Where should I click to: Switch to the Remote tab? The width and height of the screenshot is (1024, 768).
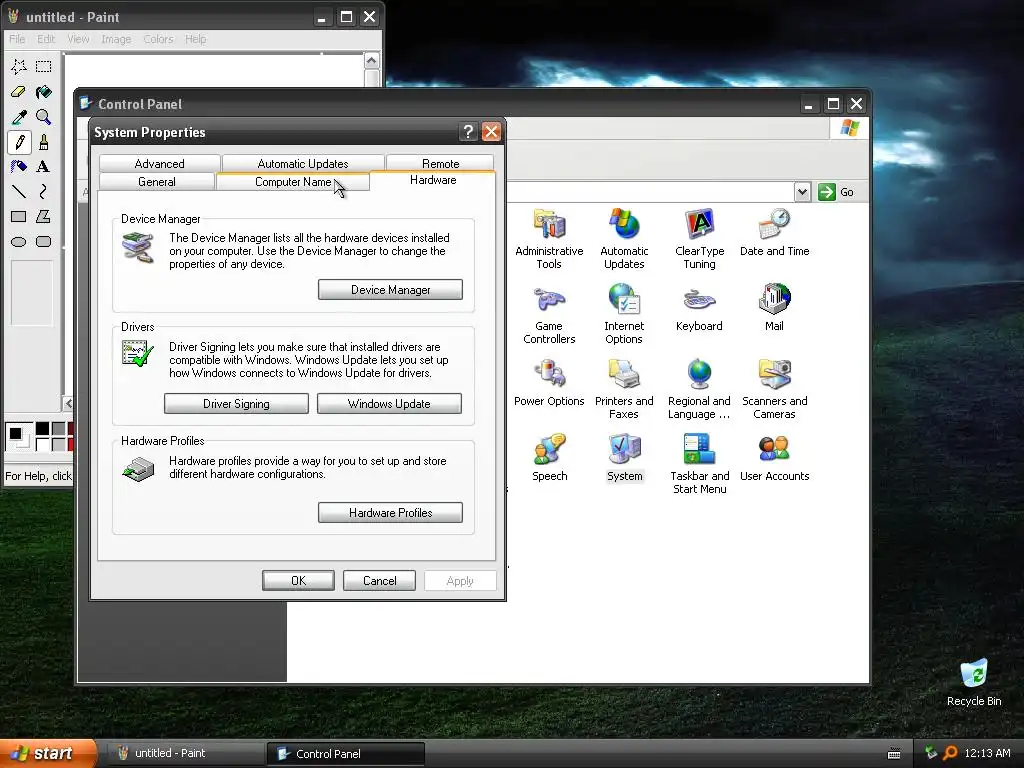[x=440, y=163]
